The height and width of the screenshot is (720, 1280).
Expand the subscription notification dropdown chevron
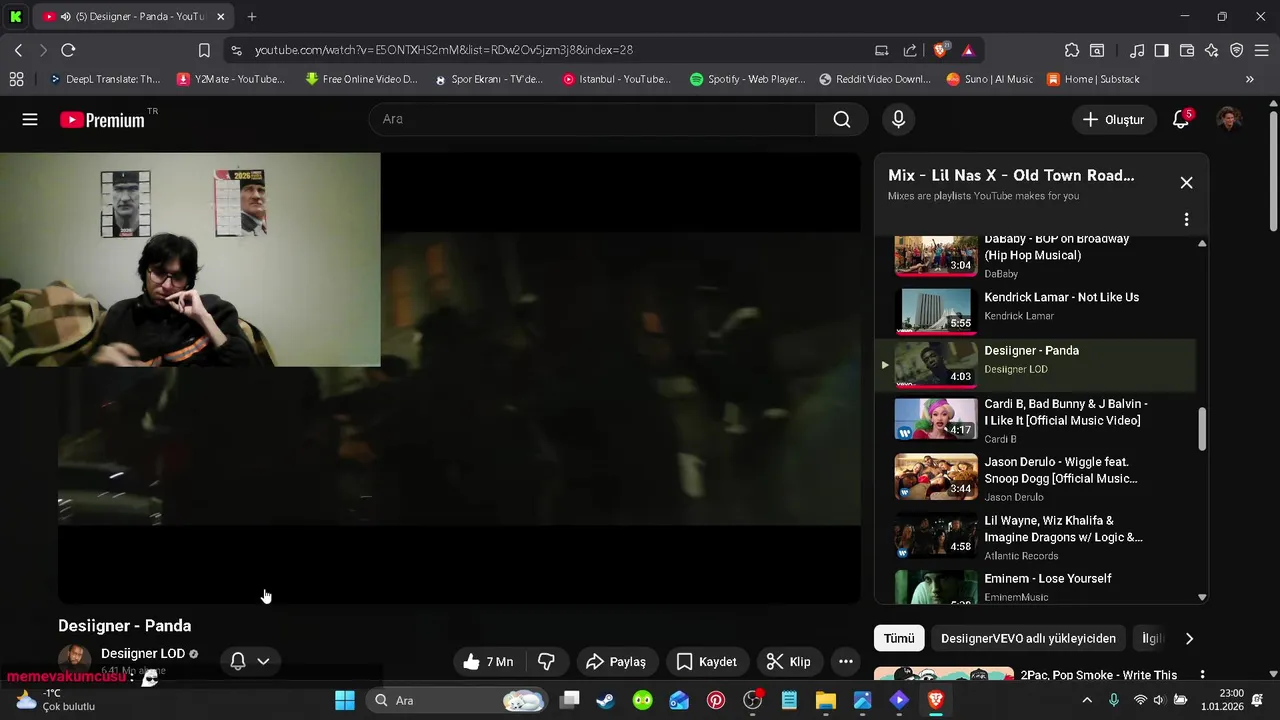tap(263, 661)
